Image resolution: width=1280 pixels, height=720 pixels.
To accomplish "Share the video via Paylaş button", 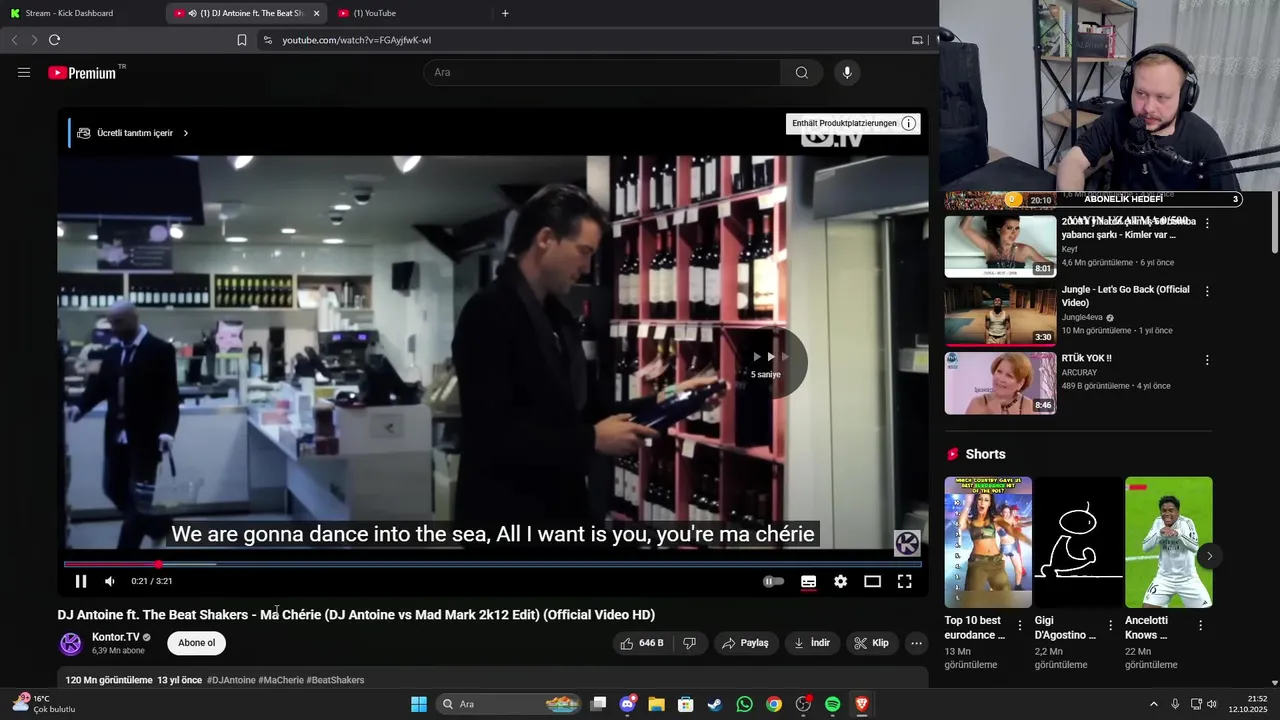I will click(x=745, y=643).
